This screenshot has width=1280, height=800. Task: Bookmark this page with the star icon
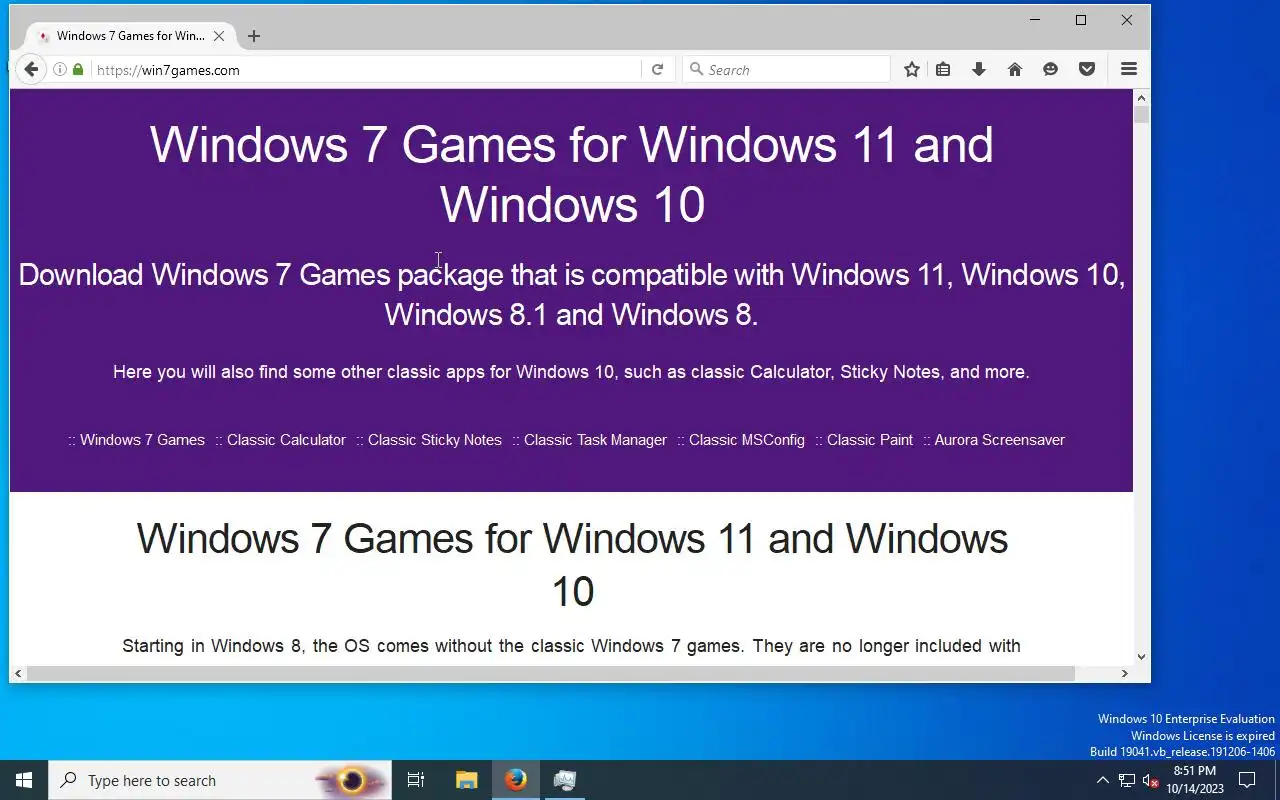coord(912,69)
